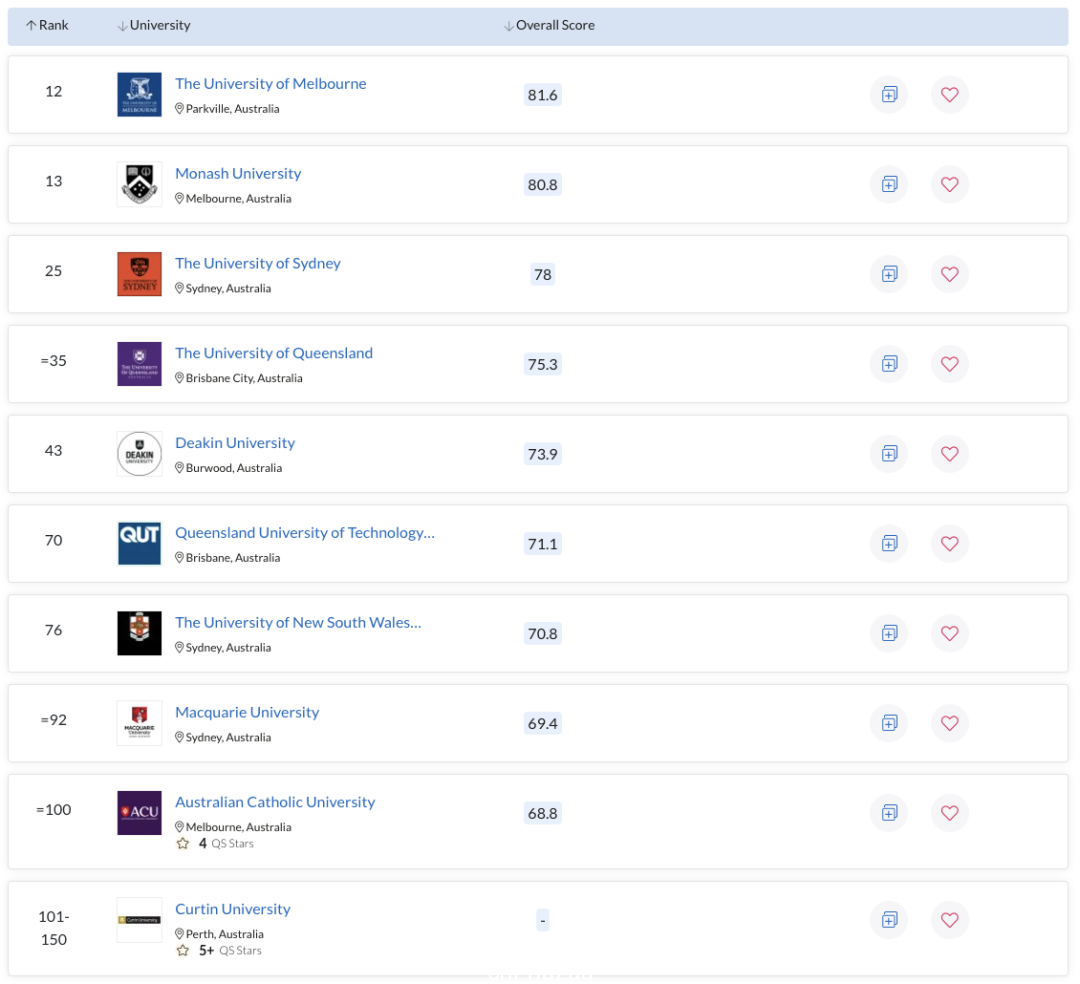The width and height of the screenshot is (1080, 984).
Task: Favorite Australian Catholic University with heart
Action: 950,813
